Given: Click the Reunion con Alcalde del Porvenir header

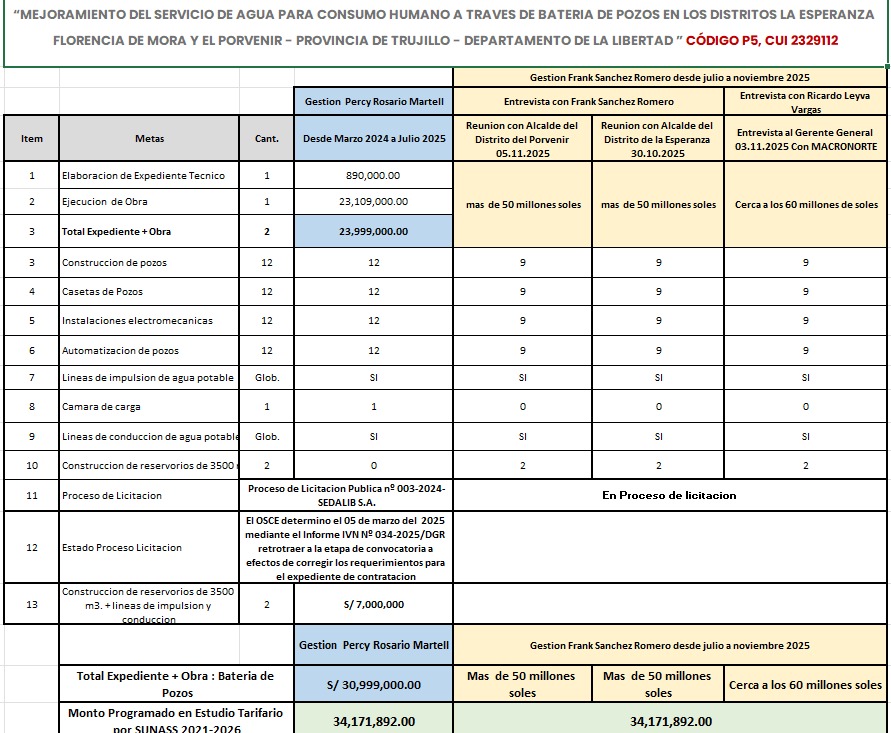Looking at the screenshot, I should click(522, 139).
